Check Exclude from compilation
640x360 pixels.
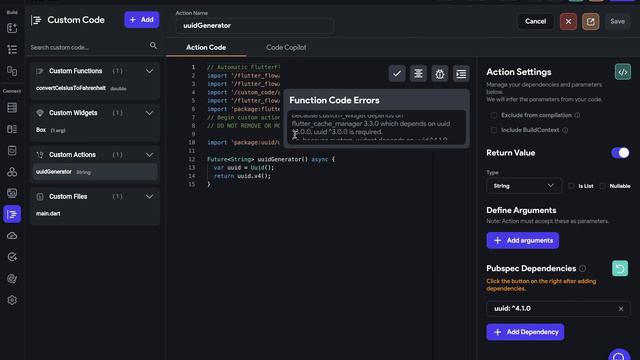tap(494, 116)
